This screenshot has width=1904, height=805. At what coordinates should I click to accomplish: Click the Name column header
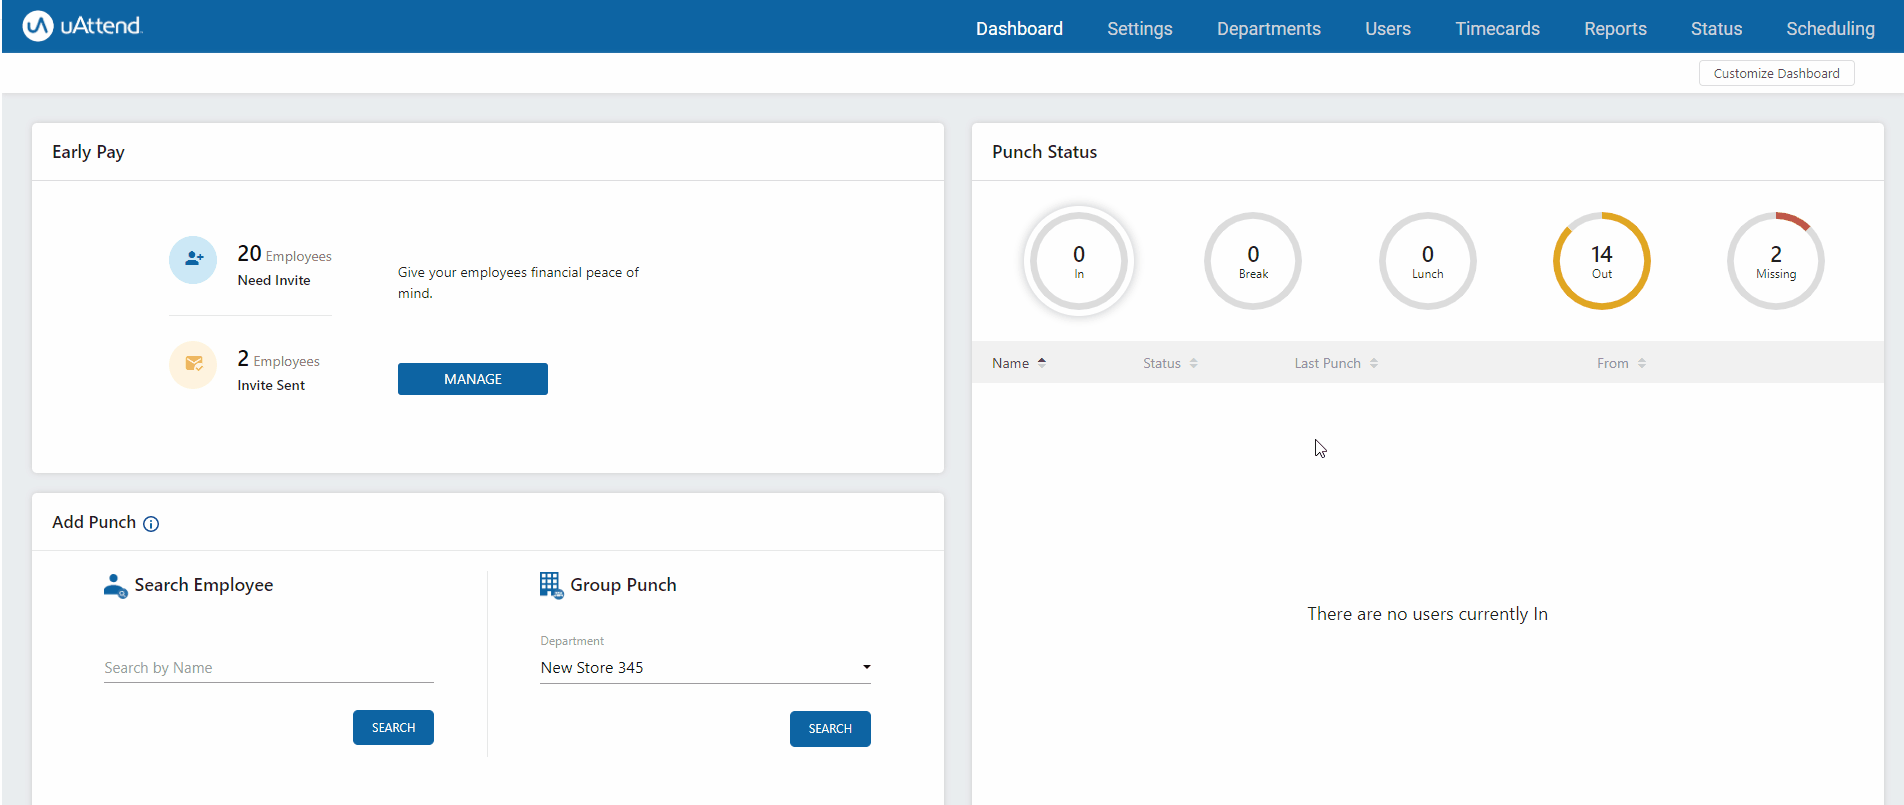point(1010,363)
